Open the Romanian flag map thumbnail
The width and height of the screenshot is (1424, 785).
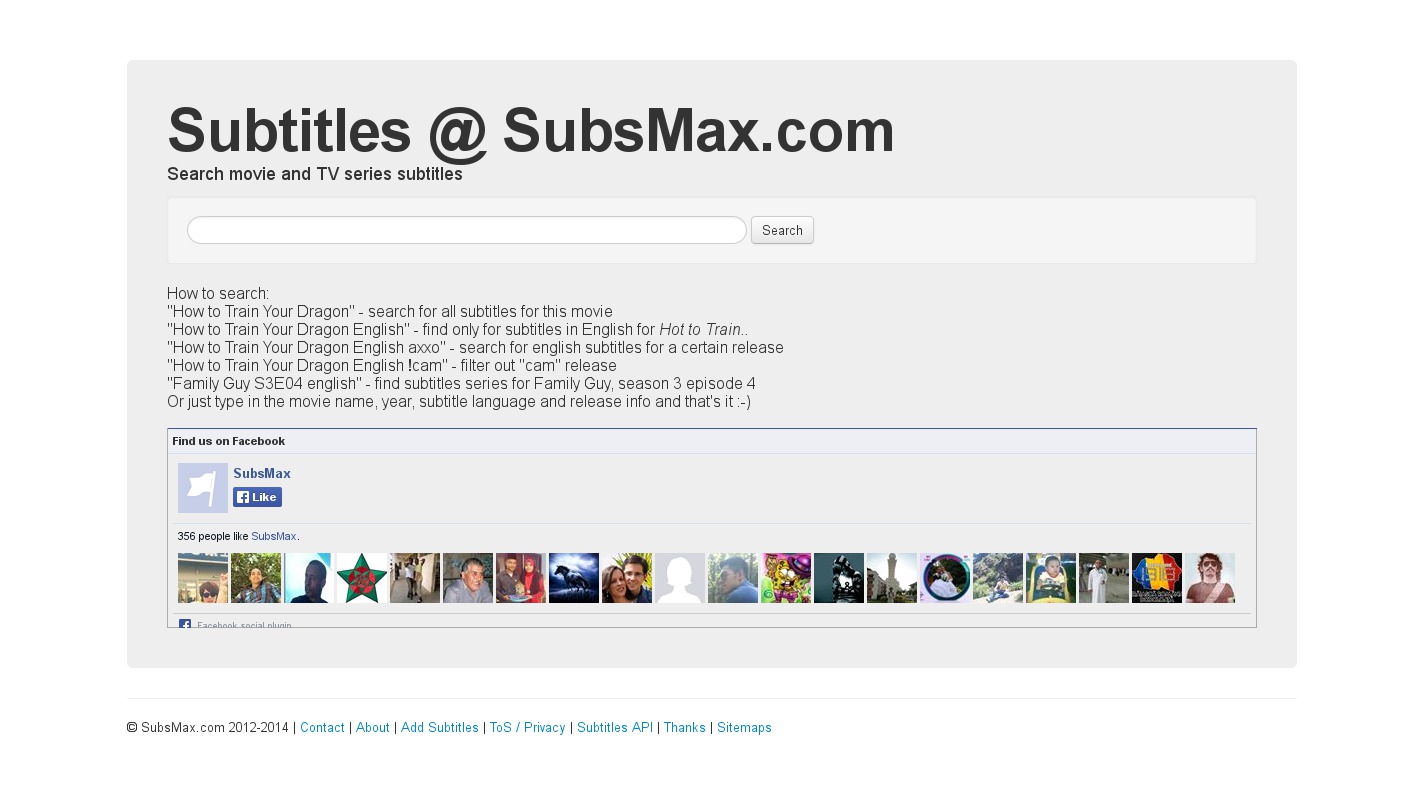[x=1157, y=578]
